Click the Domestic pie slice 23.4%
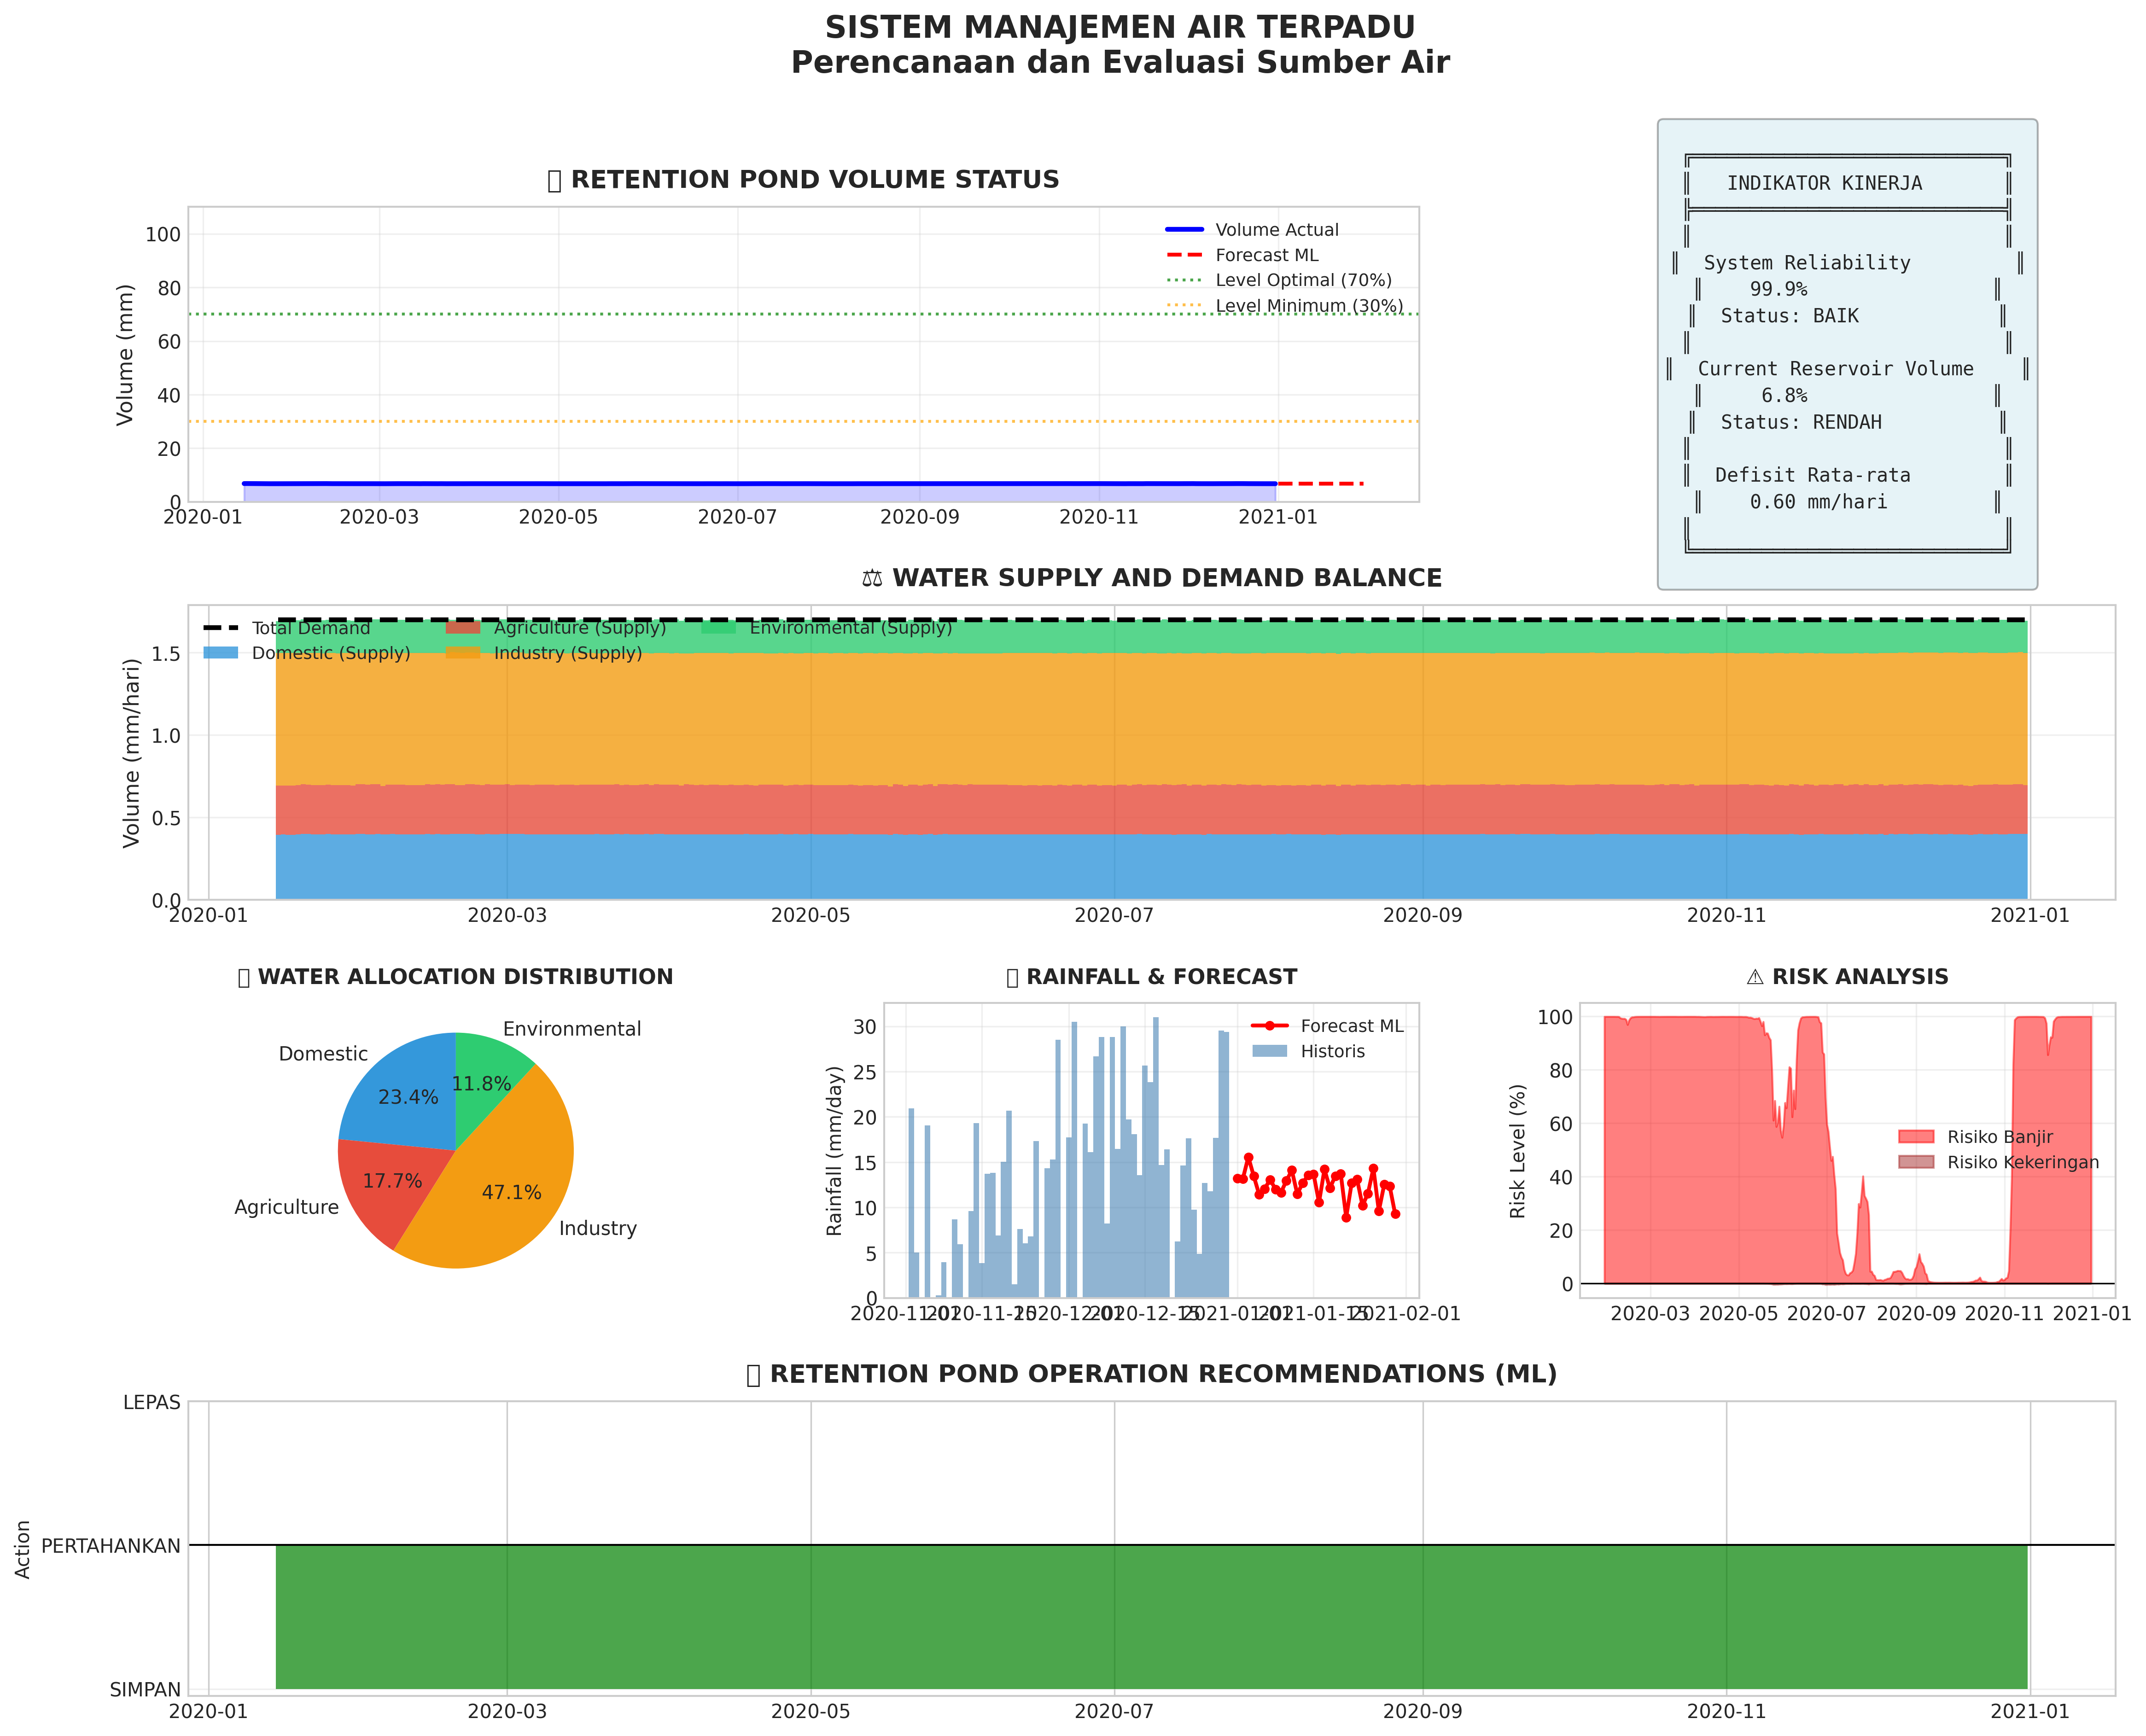The height and width of the screenshot is (1736, 2146). pos(408,1097)
